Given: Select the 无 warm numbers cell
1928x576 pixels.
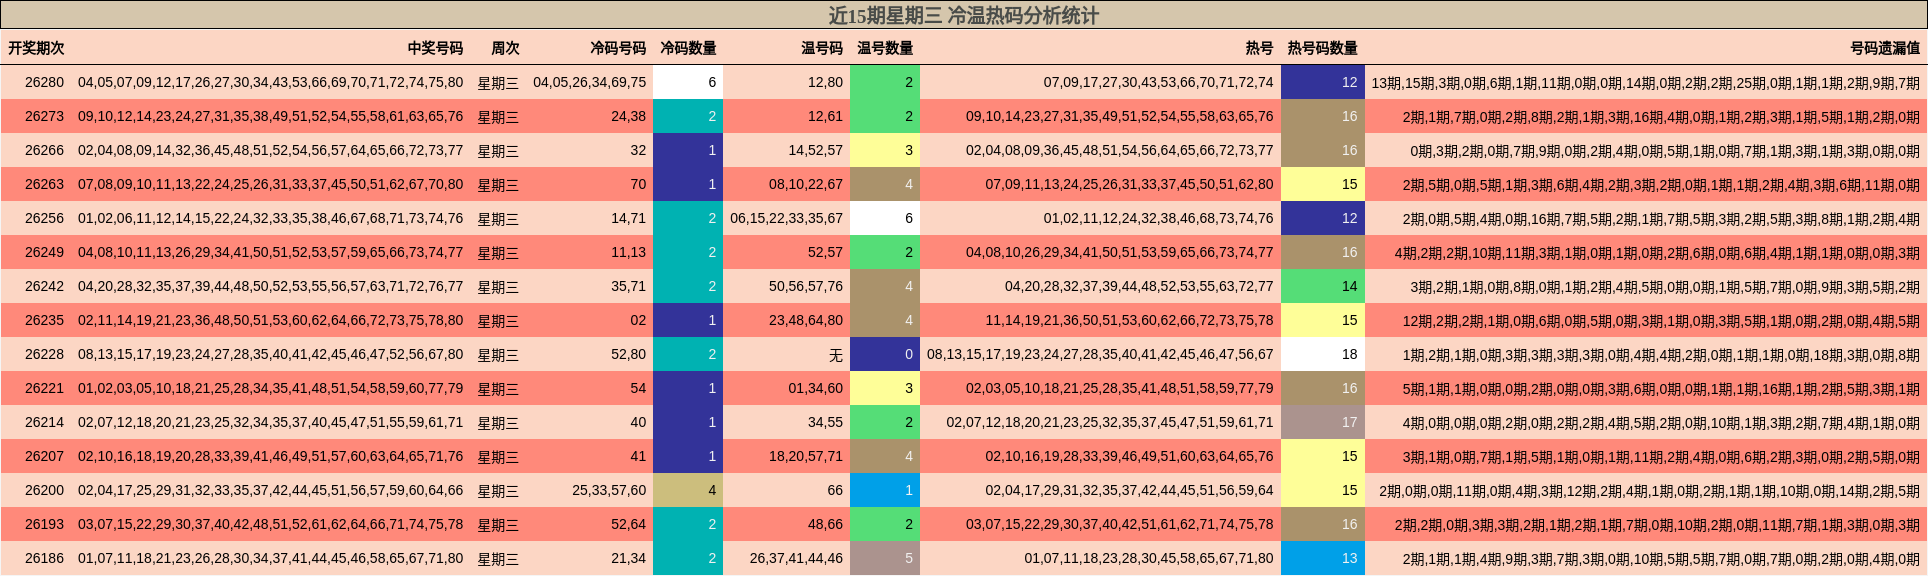Looking at the screenshot, I should 836,355.
